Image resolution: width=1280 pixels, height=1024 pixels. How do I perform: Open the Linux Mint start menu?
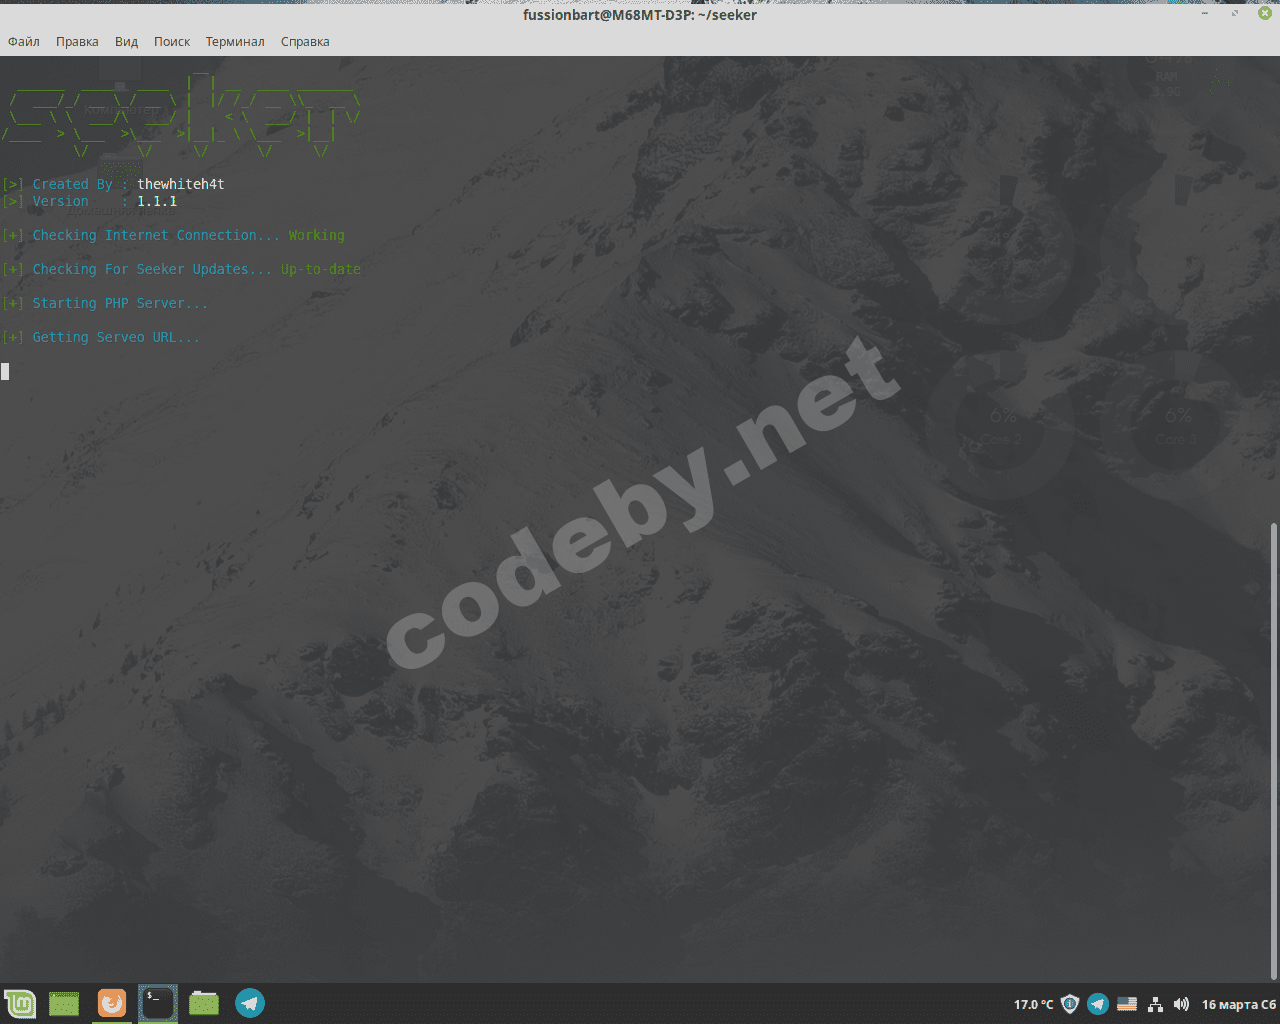[x=19, y=1003]
